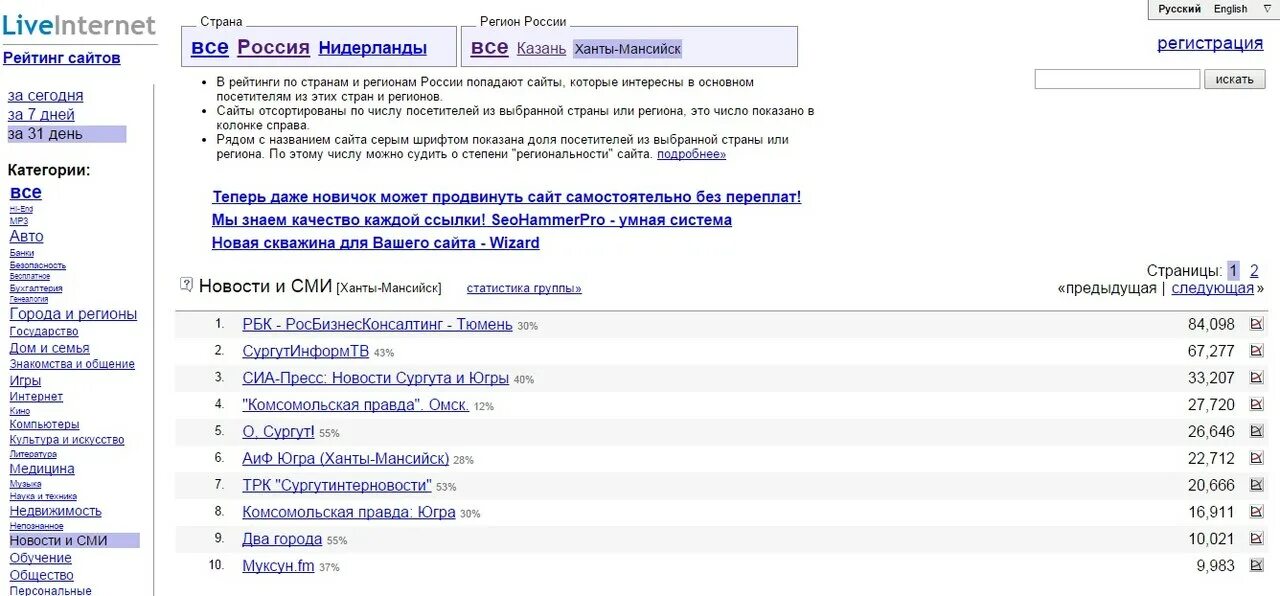This screenshot has height=596, width=1280.
Task: Open Обучение category
Action: point(40,558)
